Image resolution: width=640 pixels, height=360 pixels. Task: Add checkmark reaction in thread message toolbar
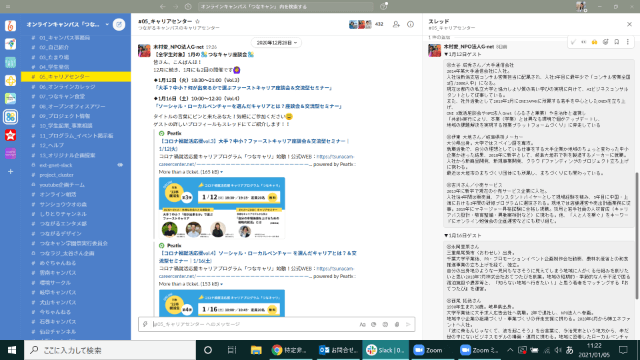(573, 42)
